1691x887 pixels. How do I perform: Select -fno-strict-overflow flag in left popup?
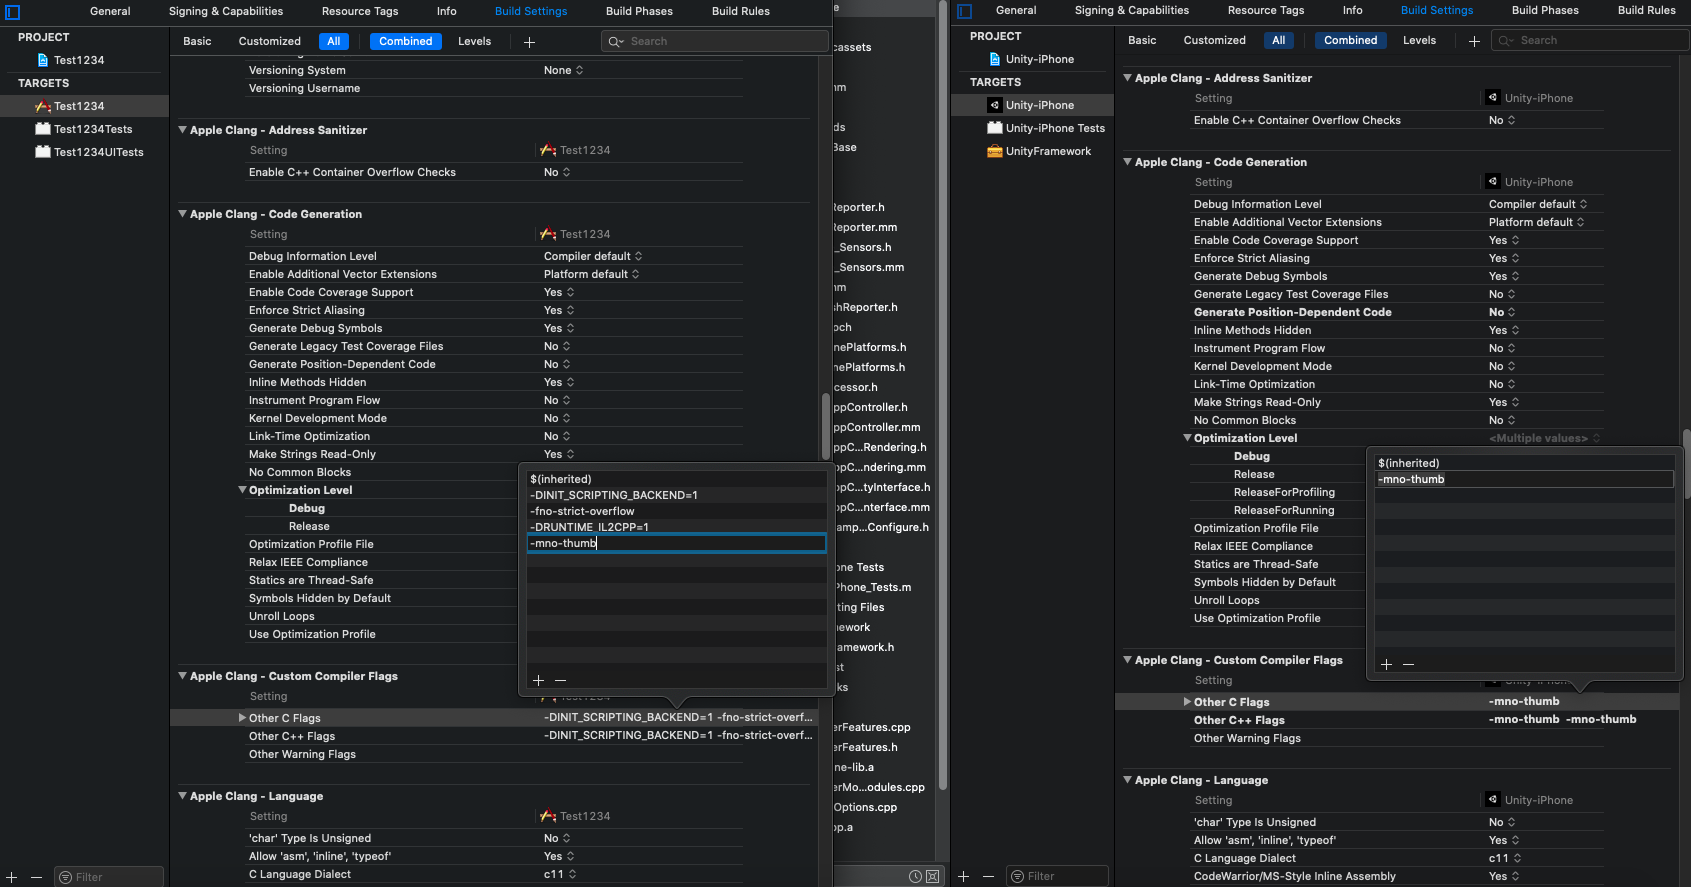(x=676, y=511)
